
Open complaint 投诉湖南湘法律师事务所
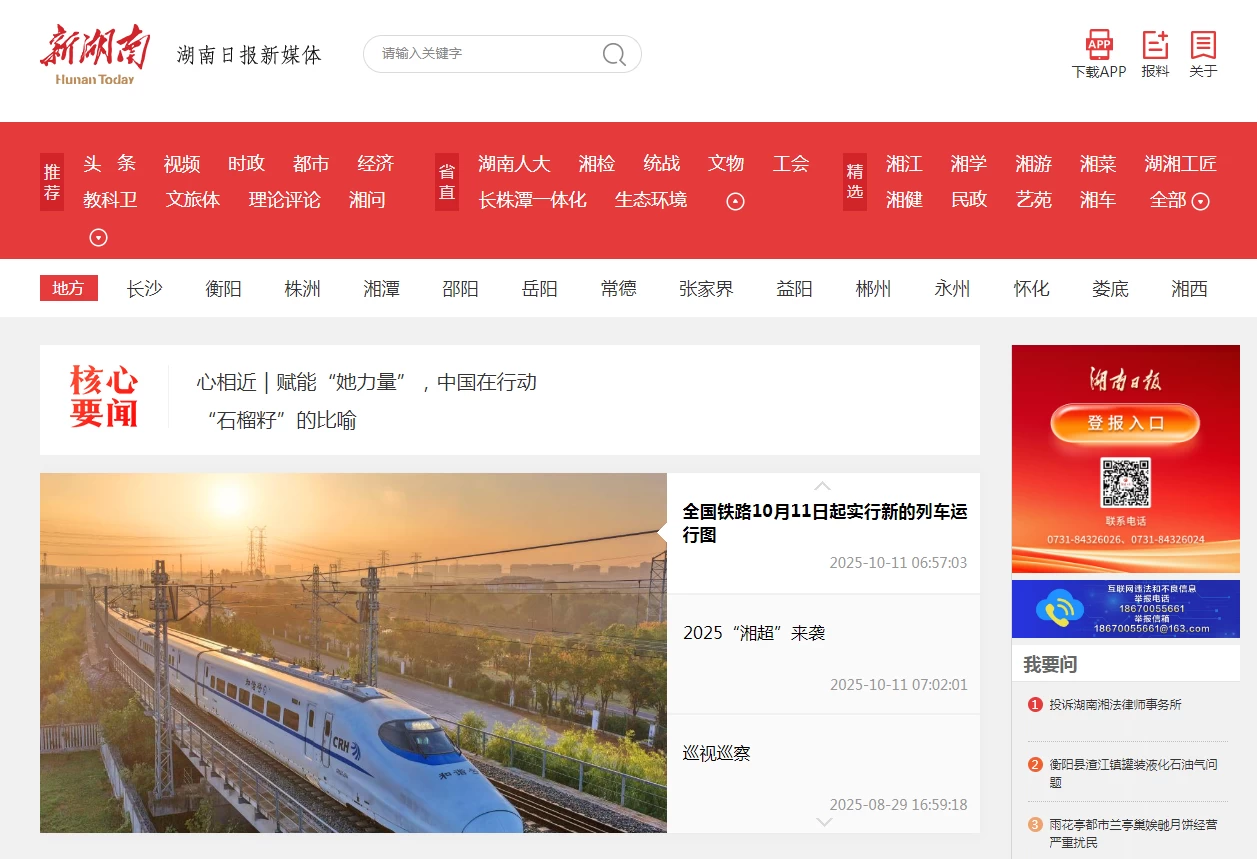click(1115, 705)
